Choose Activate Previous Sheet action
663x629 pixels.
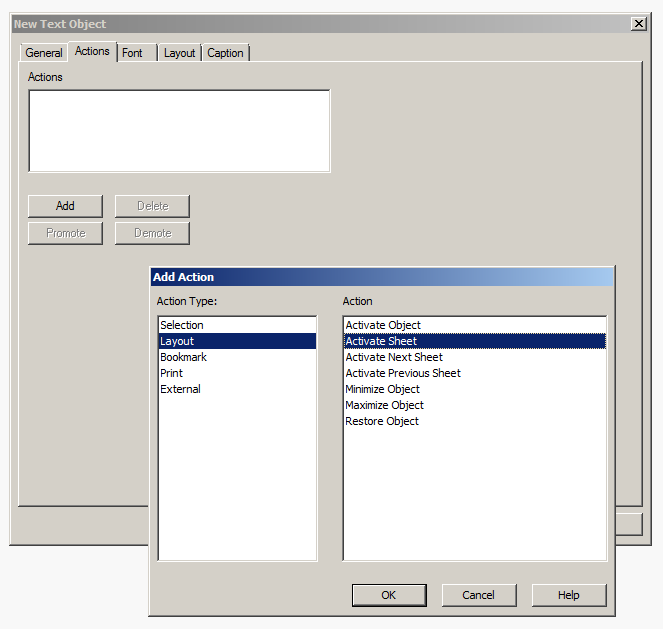475,373
